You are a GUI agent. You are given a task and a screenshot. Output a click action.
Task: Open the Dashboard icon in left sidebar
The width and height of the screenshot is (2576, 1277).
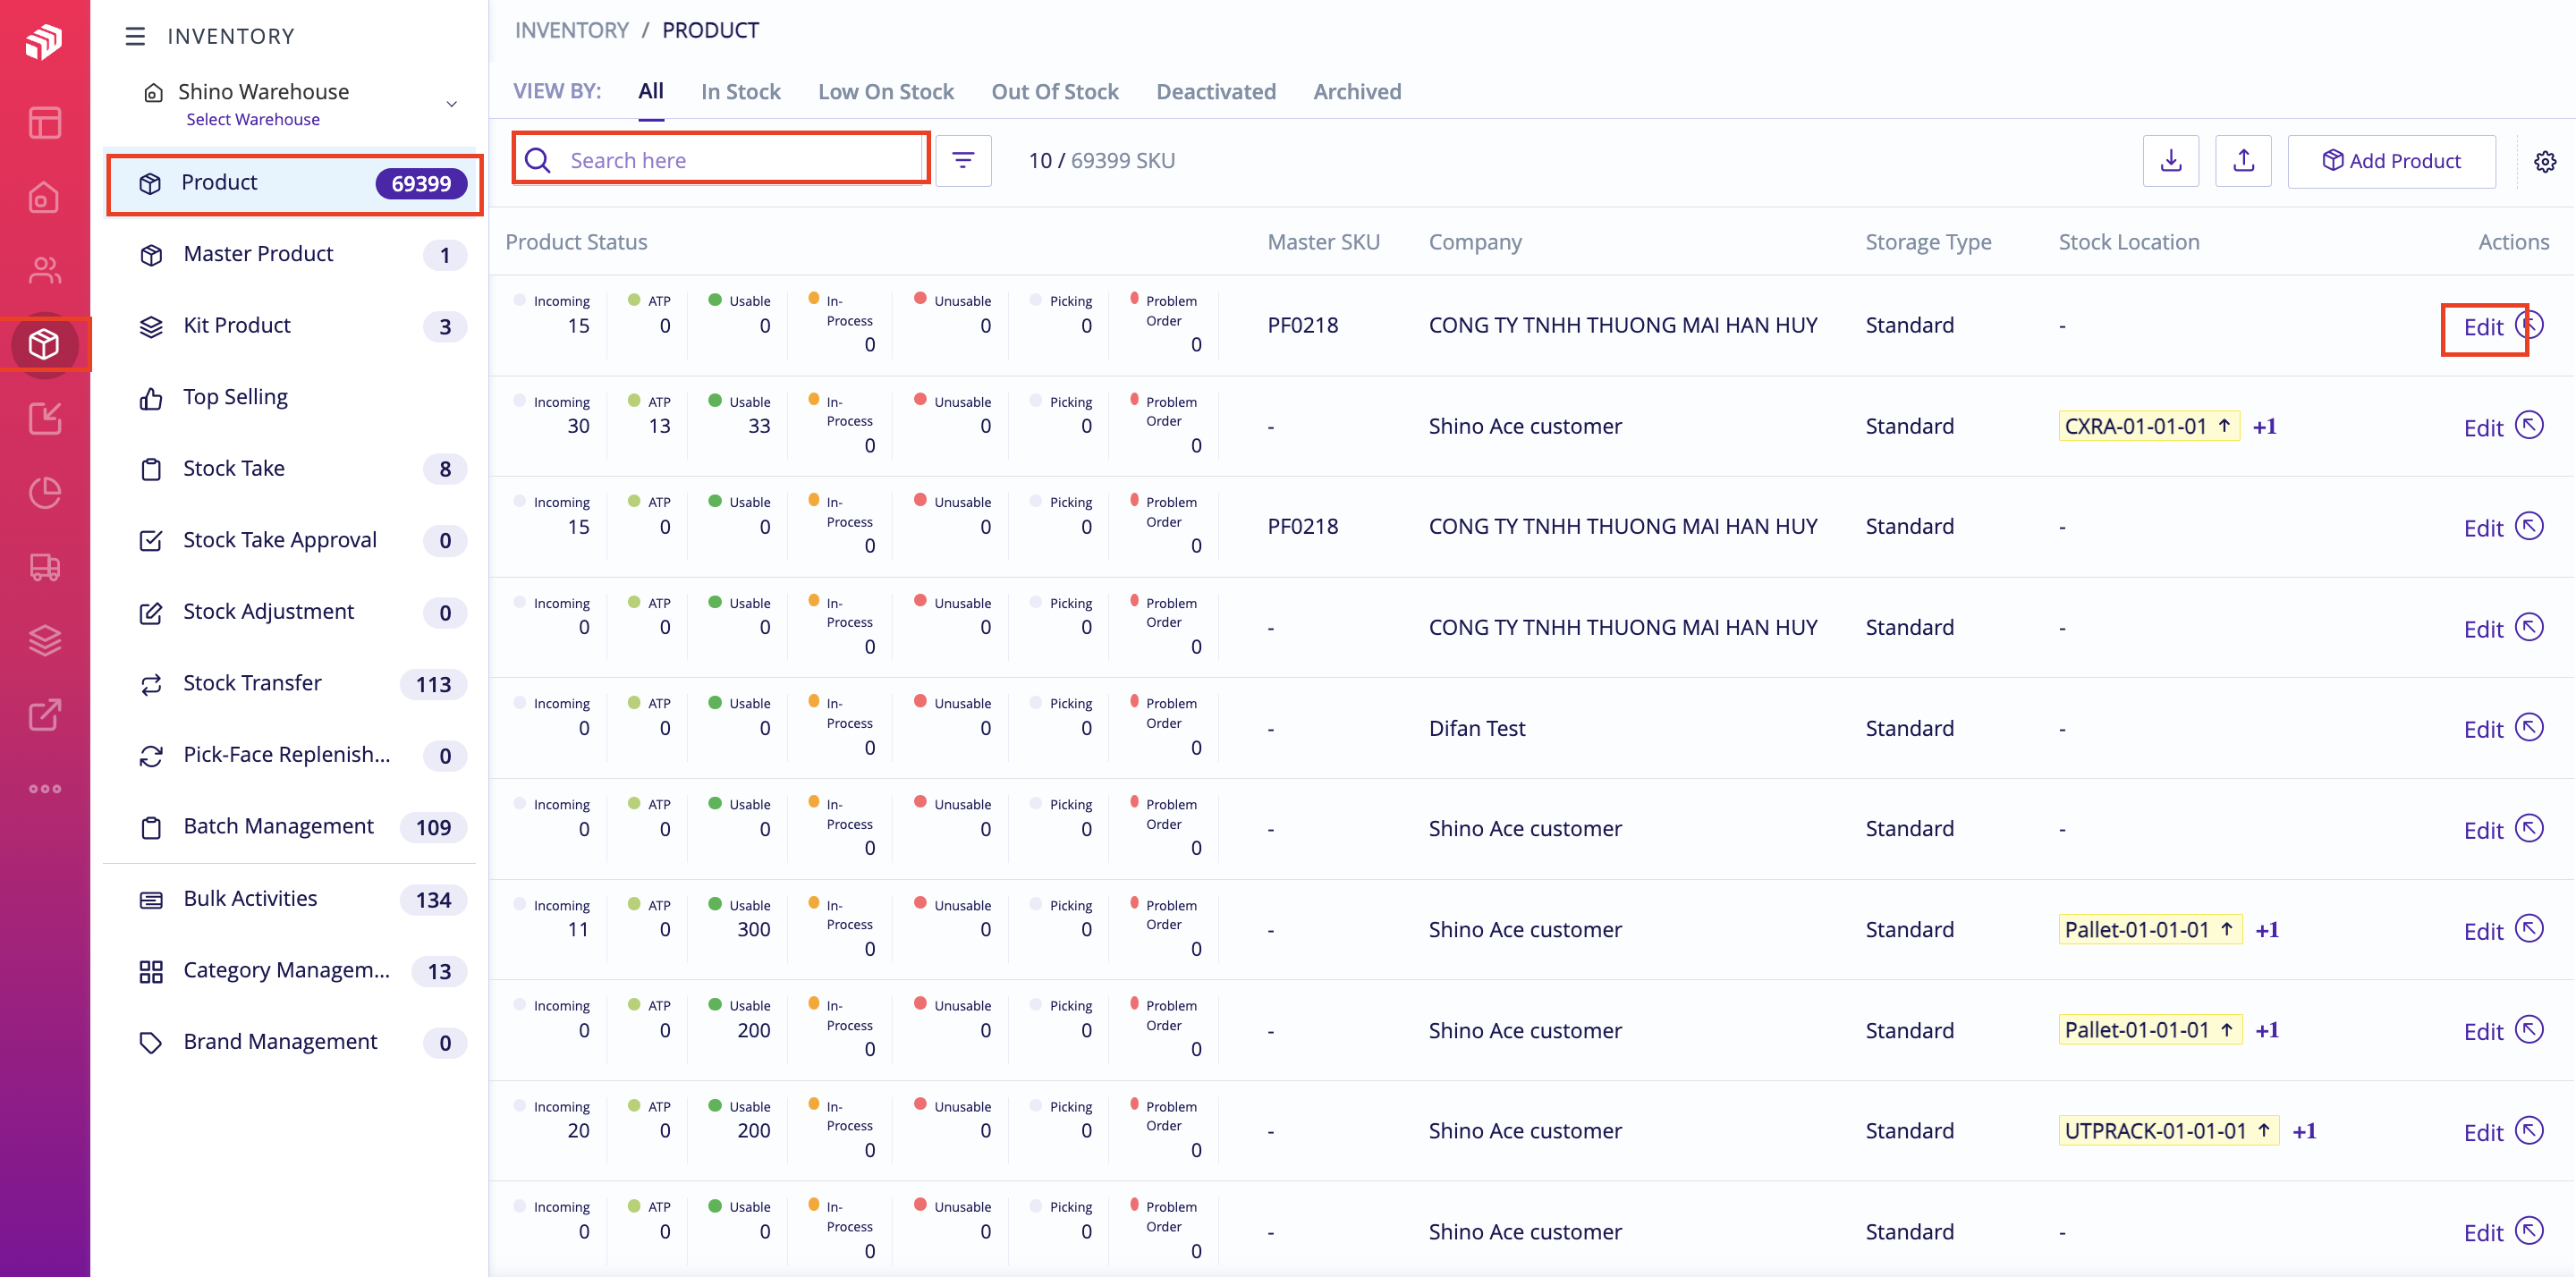45,122
